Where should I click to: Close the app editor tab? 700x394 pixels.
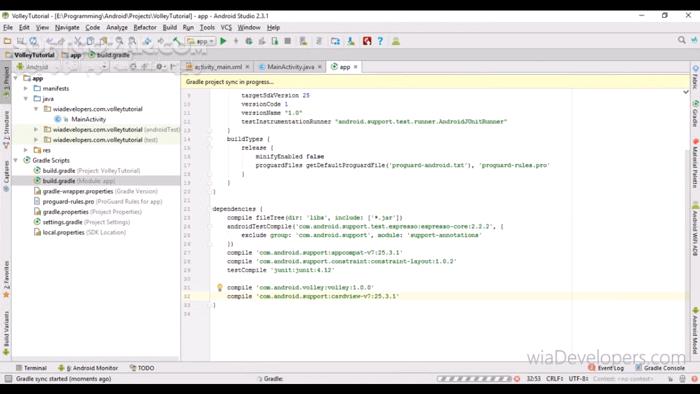point(356,67)
